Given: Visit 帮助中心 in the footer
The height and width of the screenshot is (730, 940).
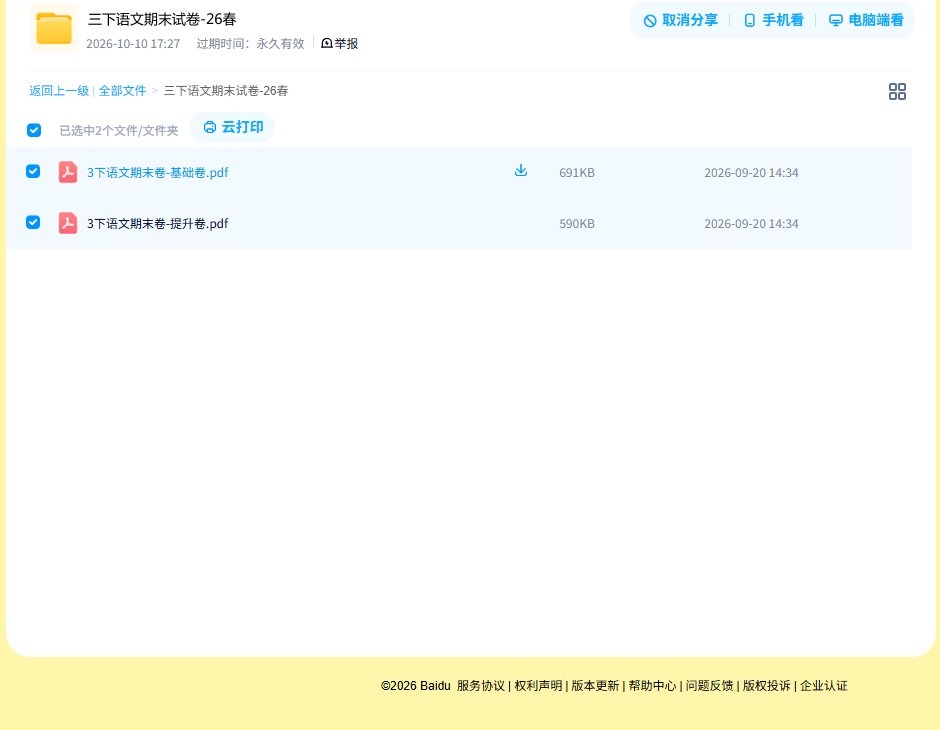Looking at the screenshot, I should [652, 686].
